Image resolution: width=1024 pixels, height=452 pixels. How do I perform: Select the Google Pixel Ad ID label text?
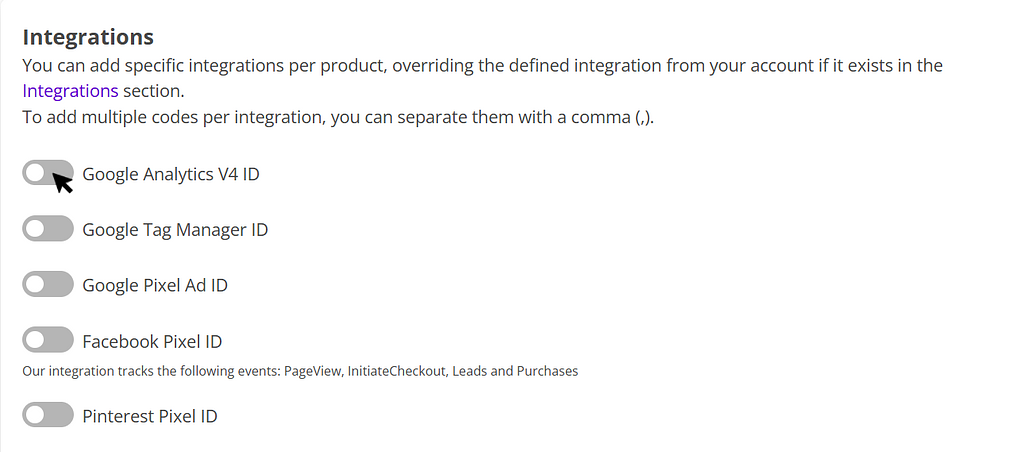(x=155, y=286)
